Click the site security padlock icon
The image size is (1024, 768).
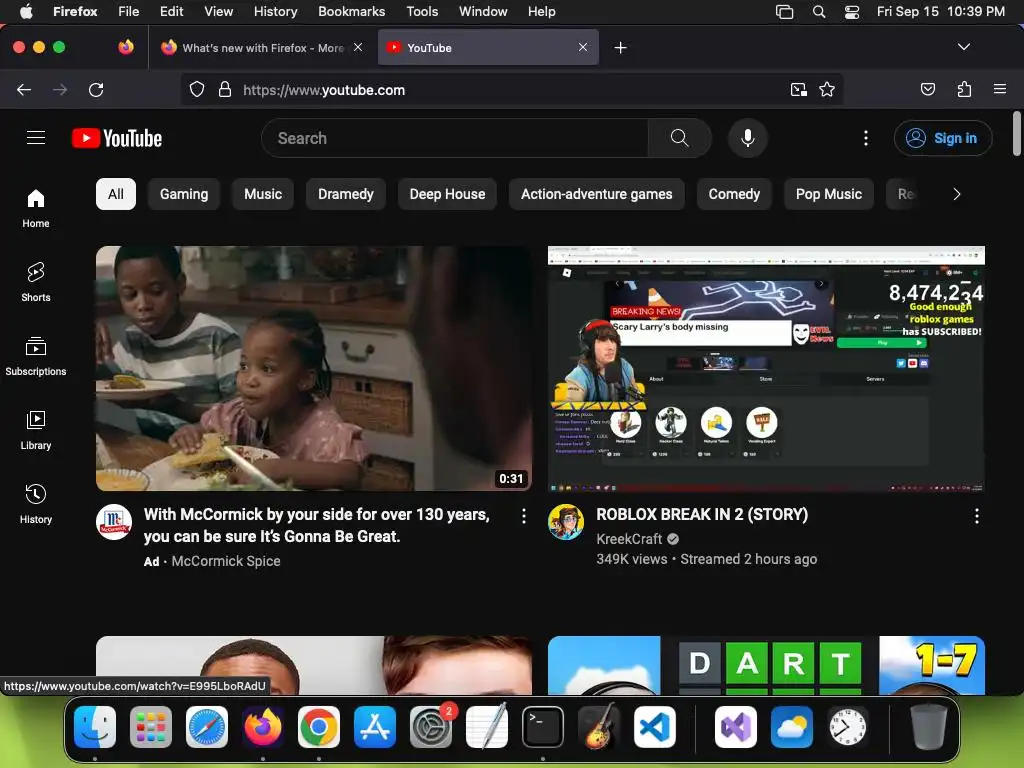click(x=225, y=89)
